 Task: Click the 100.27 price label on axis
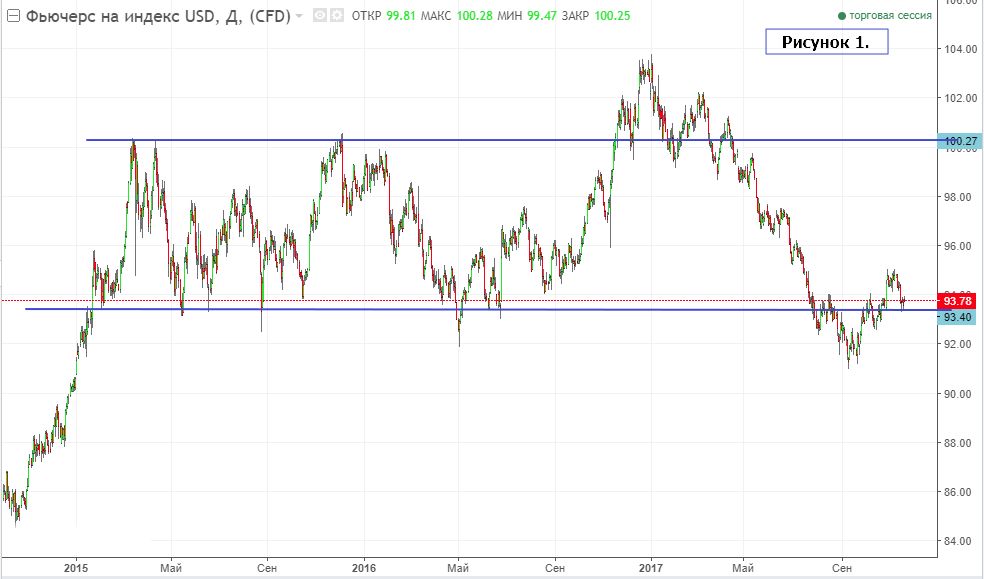point(961,142)
